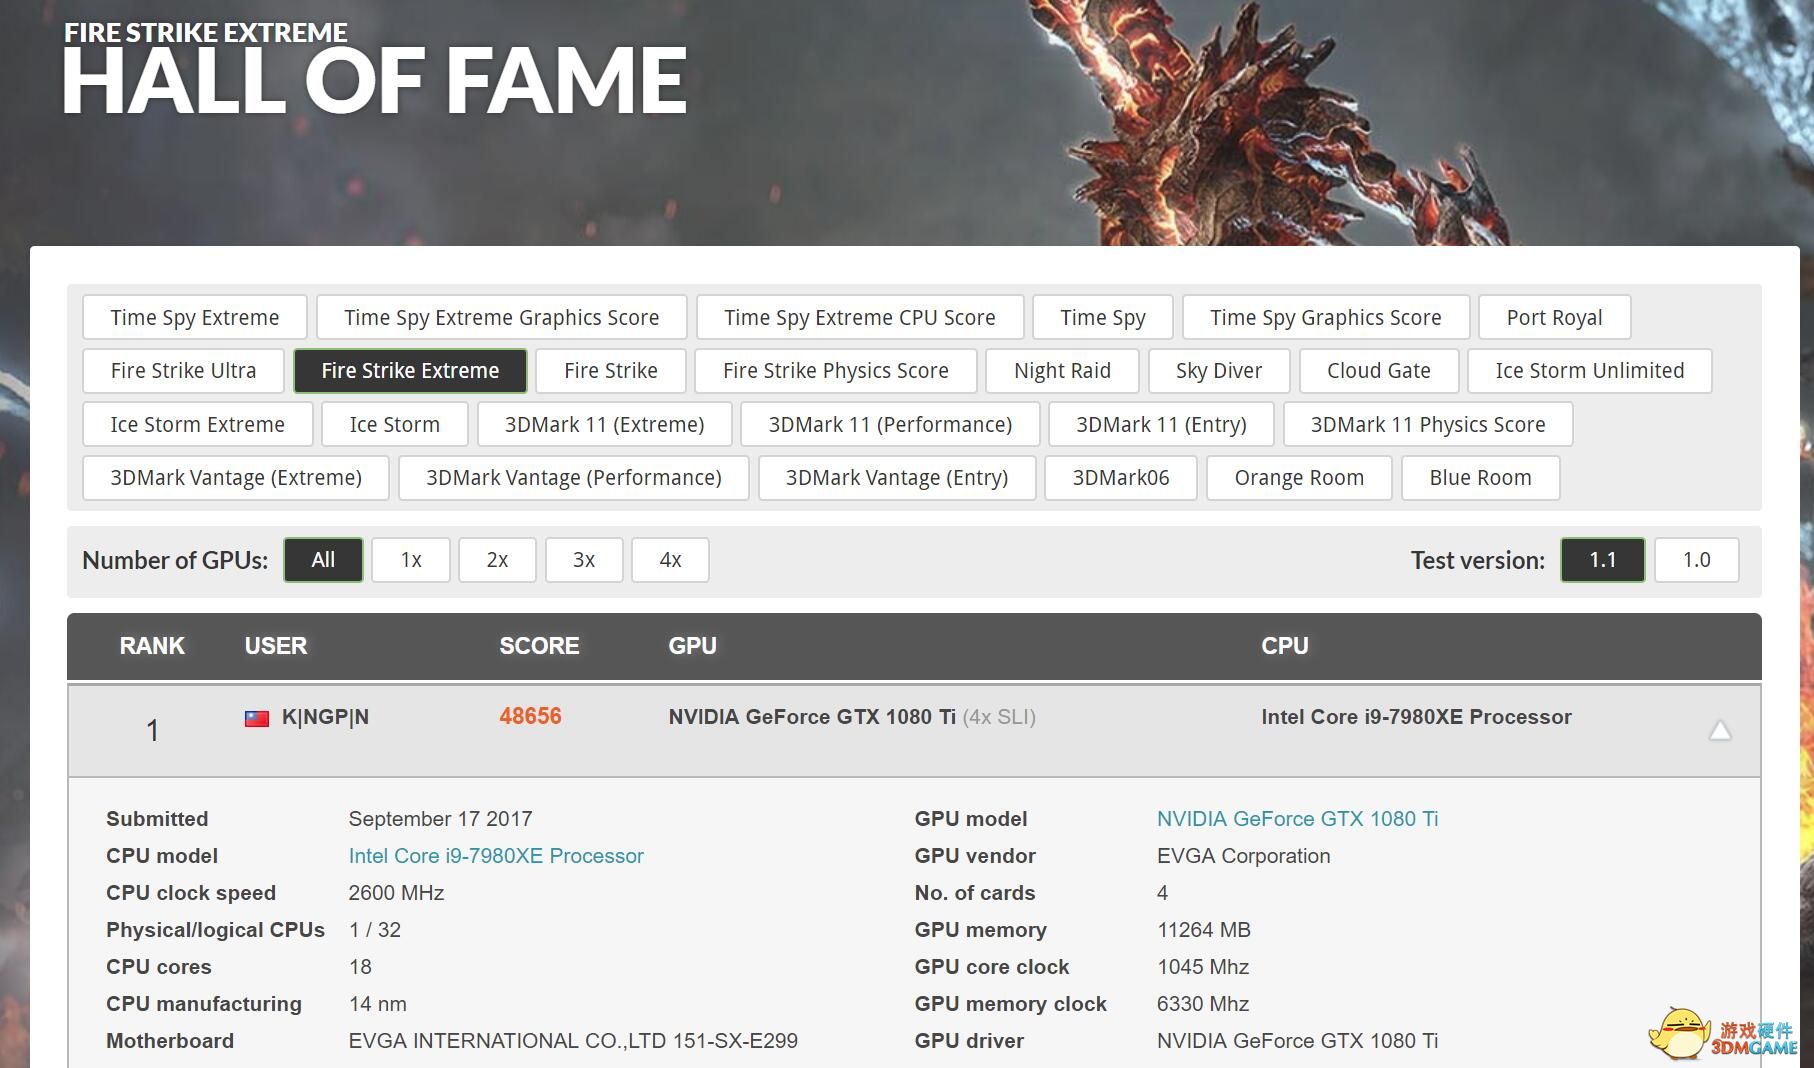Image resolution: width=1814 pixels, height=1068 pixels.
Task: Filter results to 1x GPU
Action: [411, 560]
